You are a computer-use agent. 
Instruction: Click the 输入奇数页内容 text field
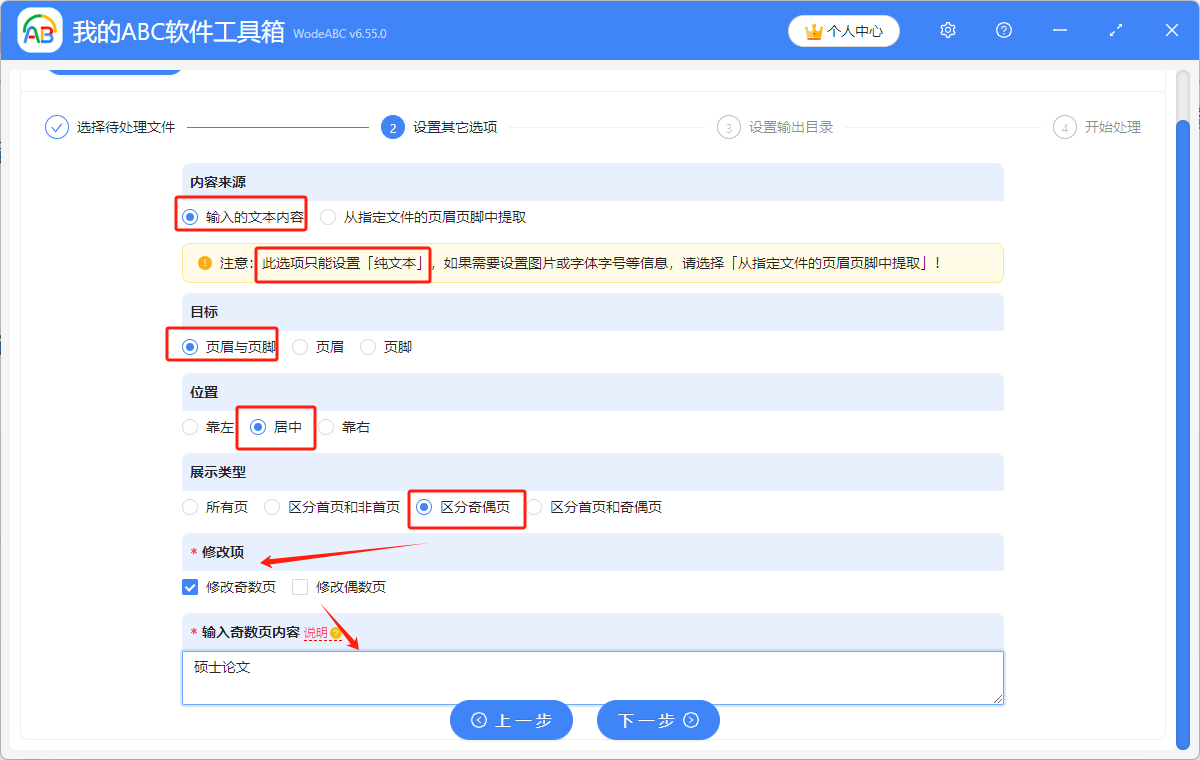590,677
